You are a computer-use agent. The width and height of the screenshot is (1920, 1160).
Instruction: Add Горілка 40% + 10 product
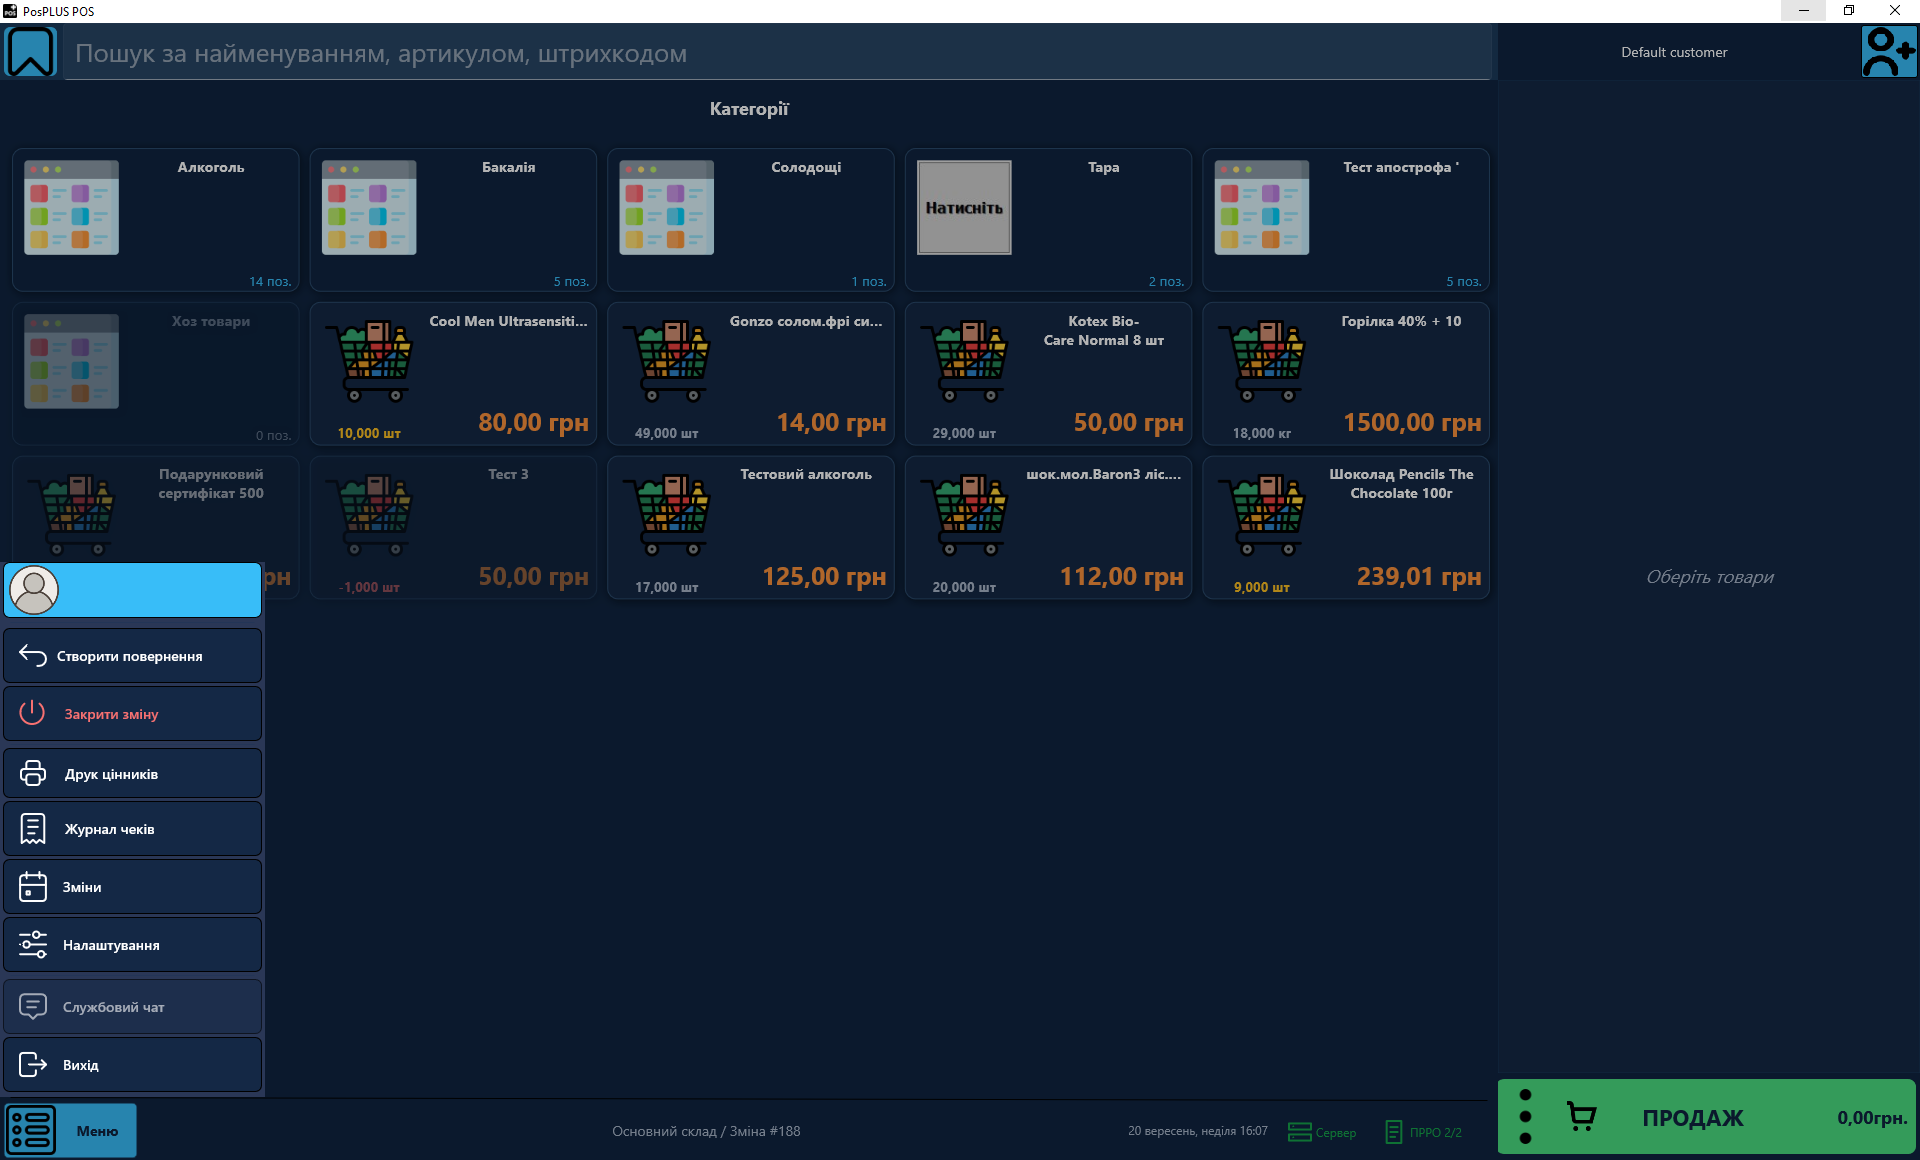(1346, 374)
